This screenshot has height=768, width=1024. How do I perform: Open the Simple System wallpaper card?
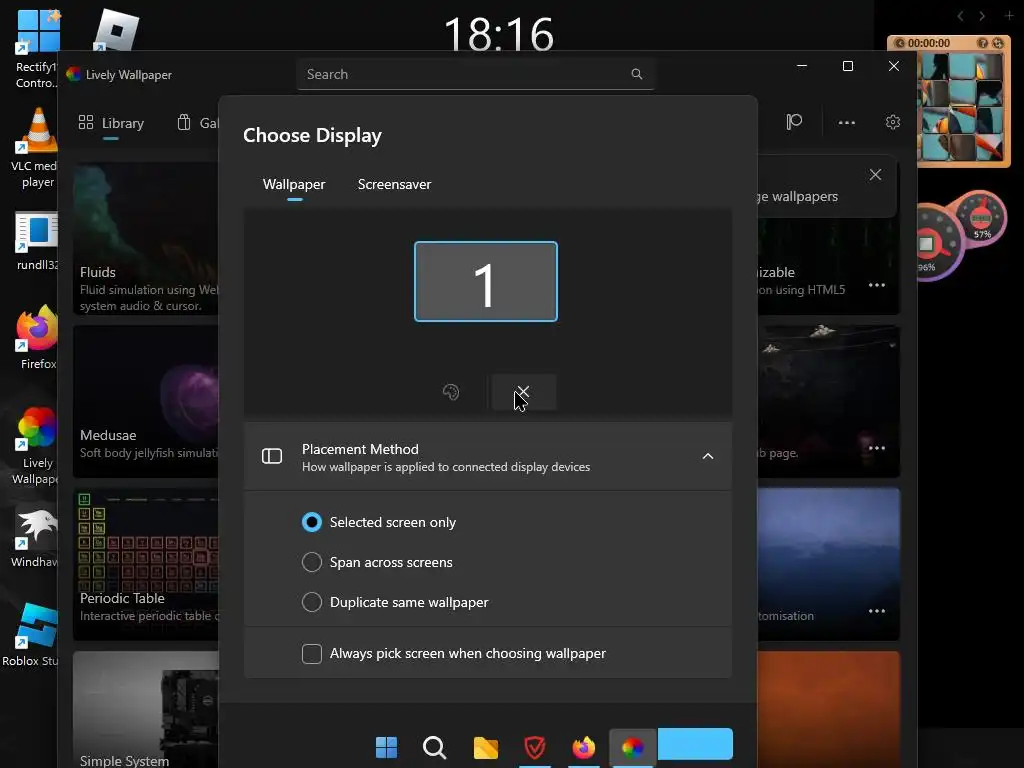pos(146,709)
